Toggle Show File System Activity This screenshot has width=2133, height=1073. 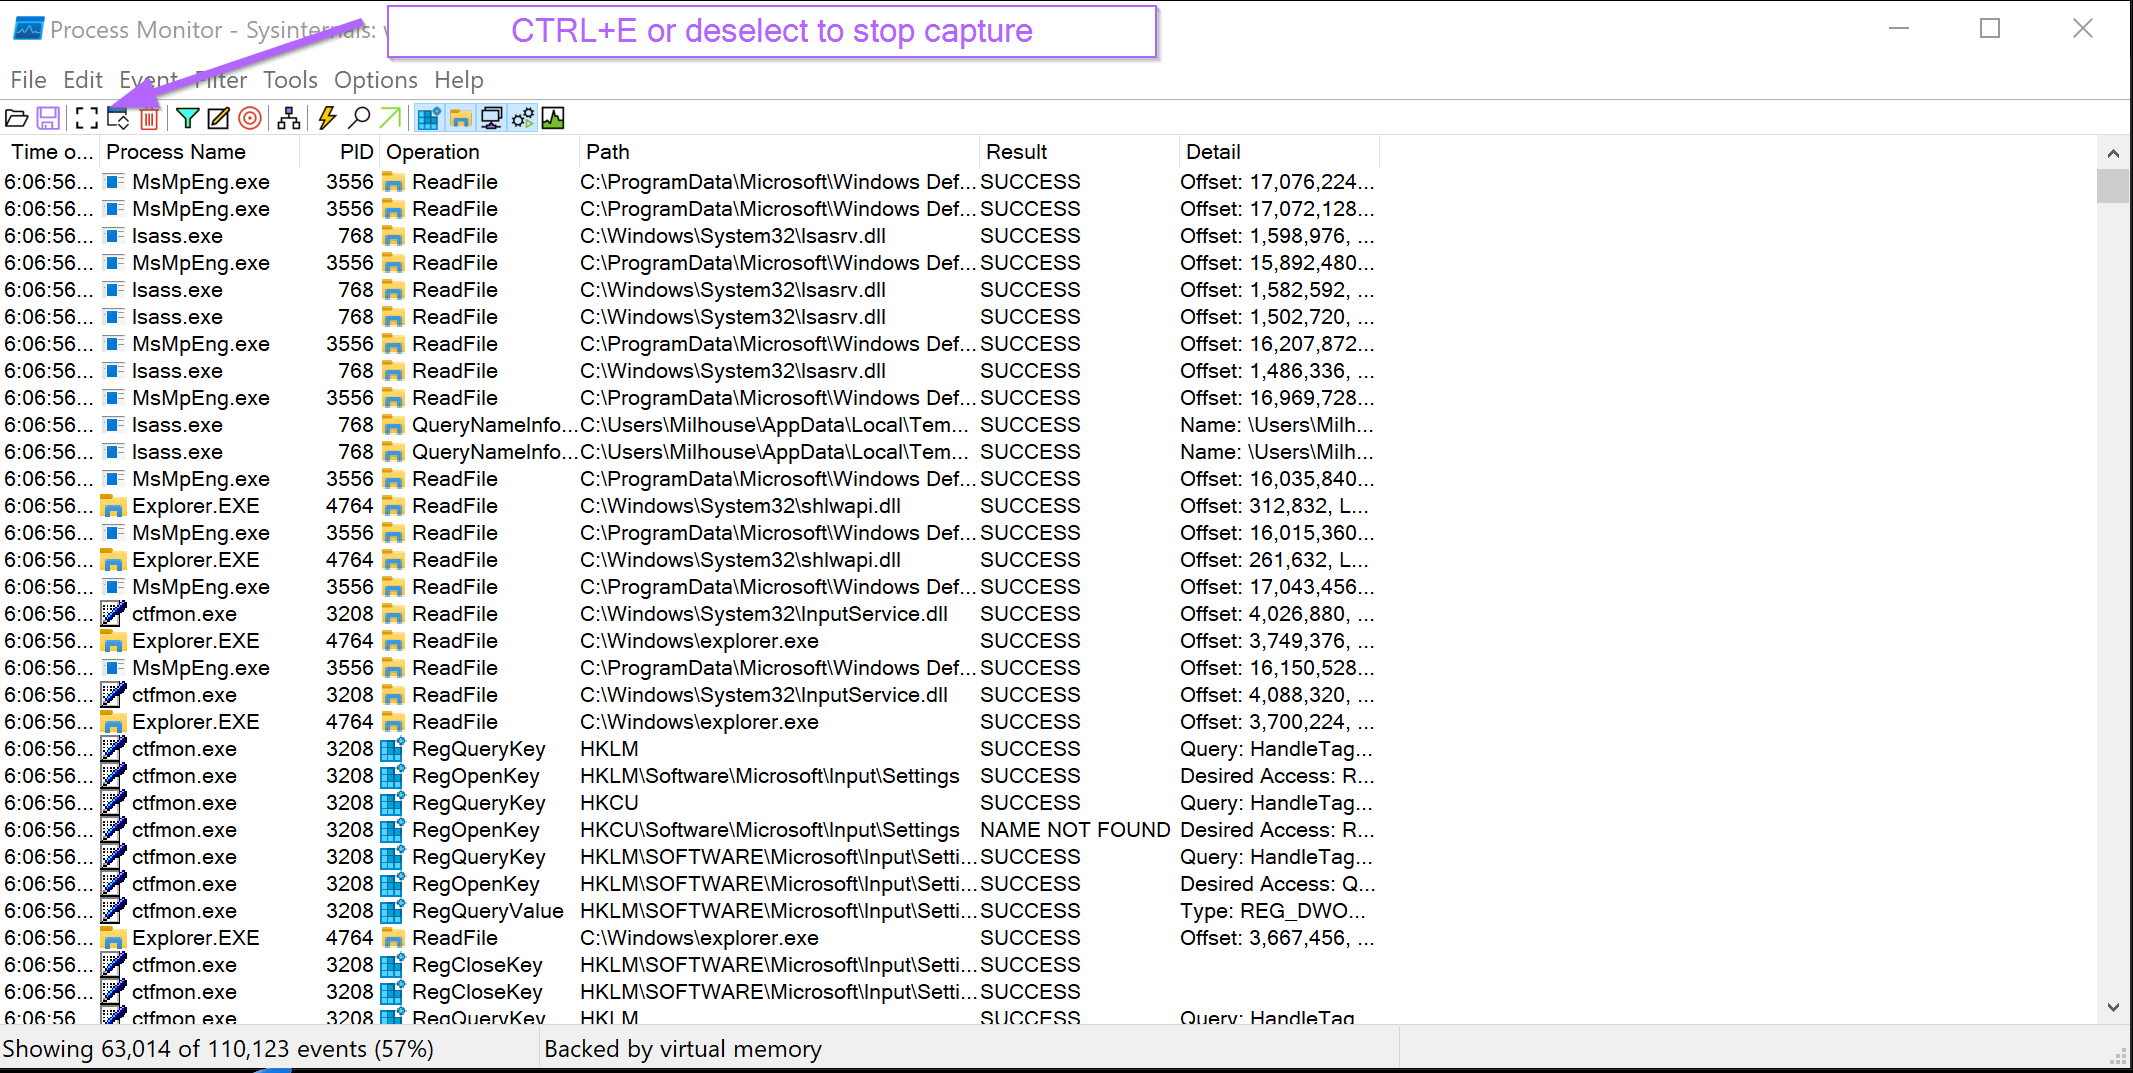pos(460,119)
